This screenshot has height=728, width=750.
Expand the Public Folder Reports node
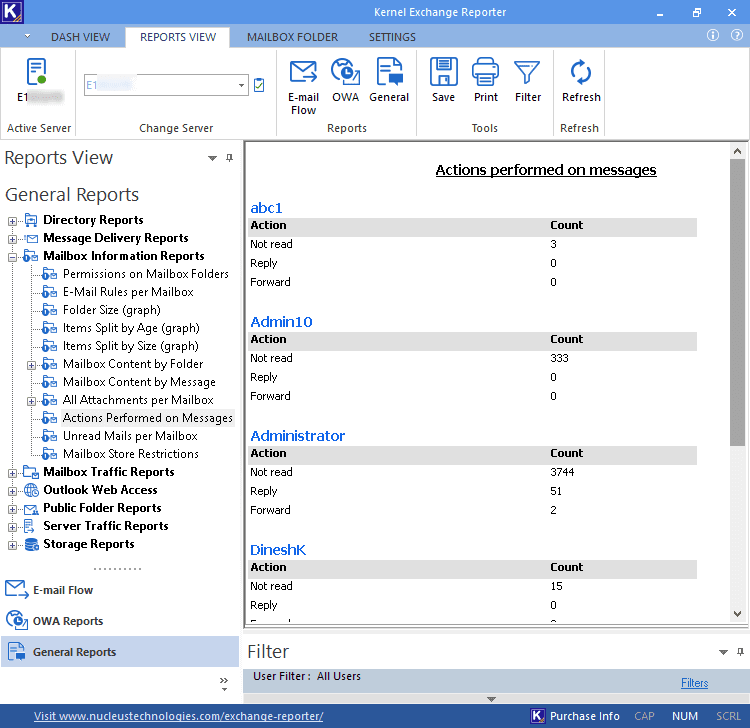click(x=12, y=509)
